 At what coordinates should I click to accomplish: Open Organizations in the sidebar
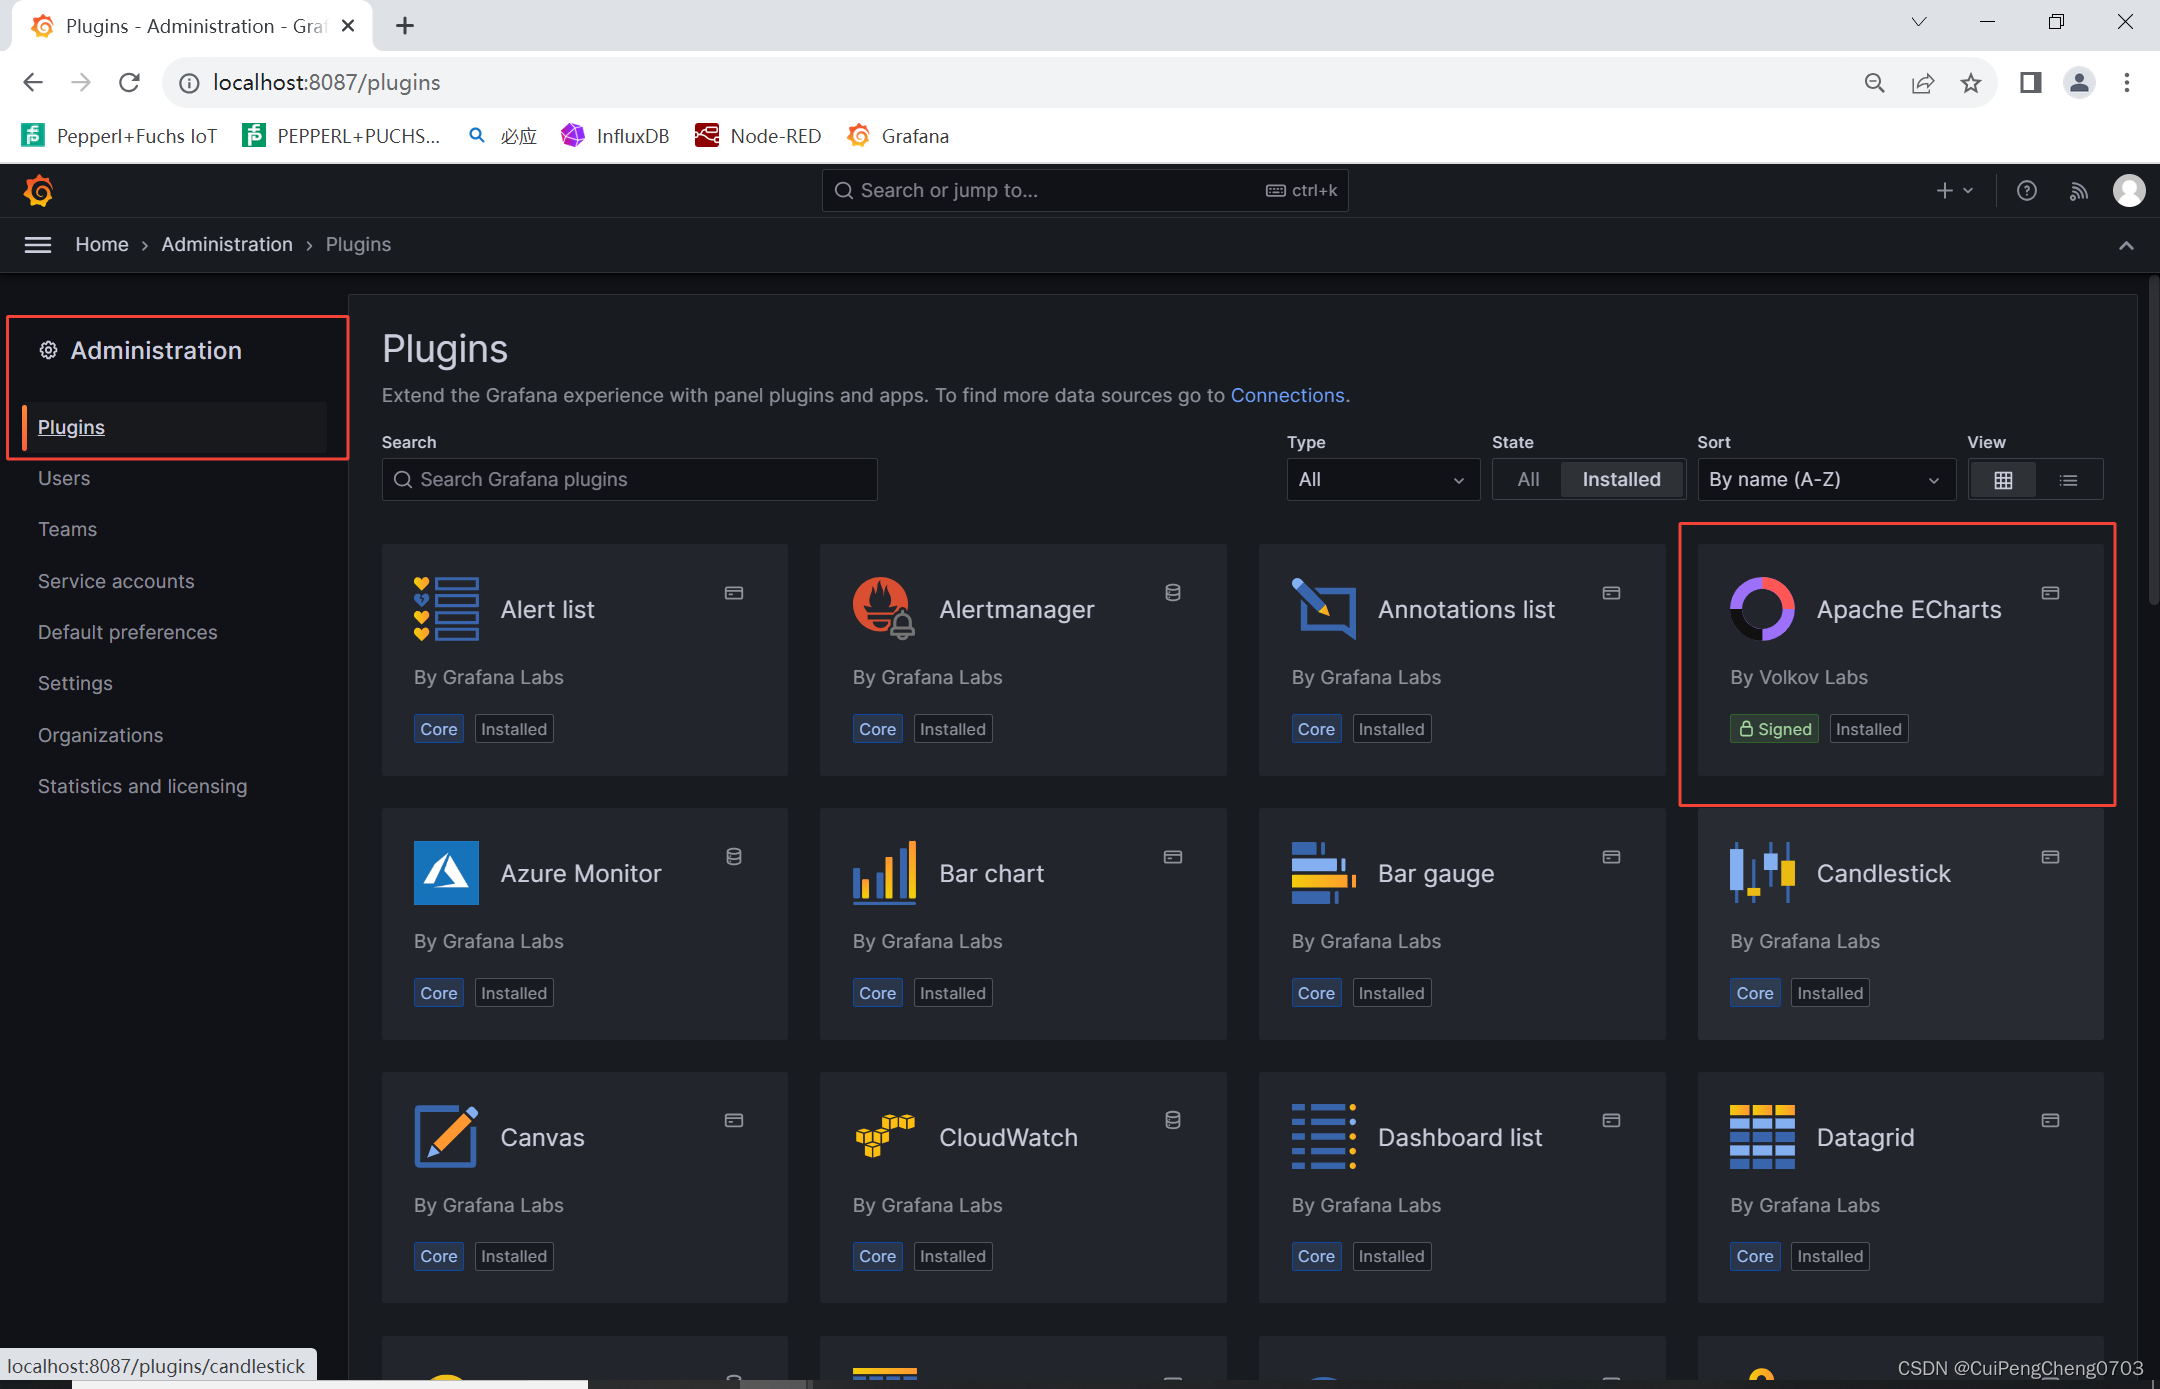(x=100, y=735)
